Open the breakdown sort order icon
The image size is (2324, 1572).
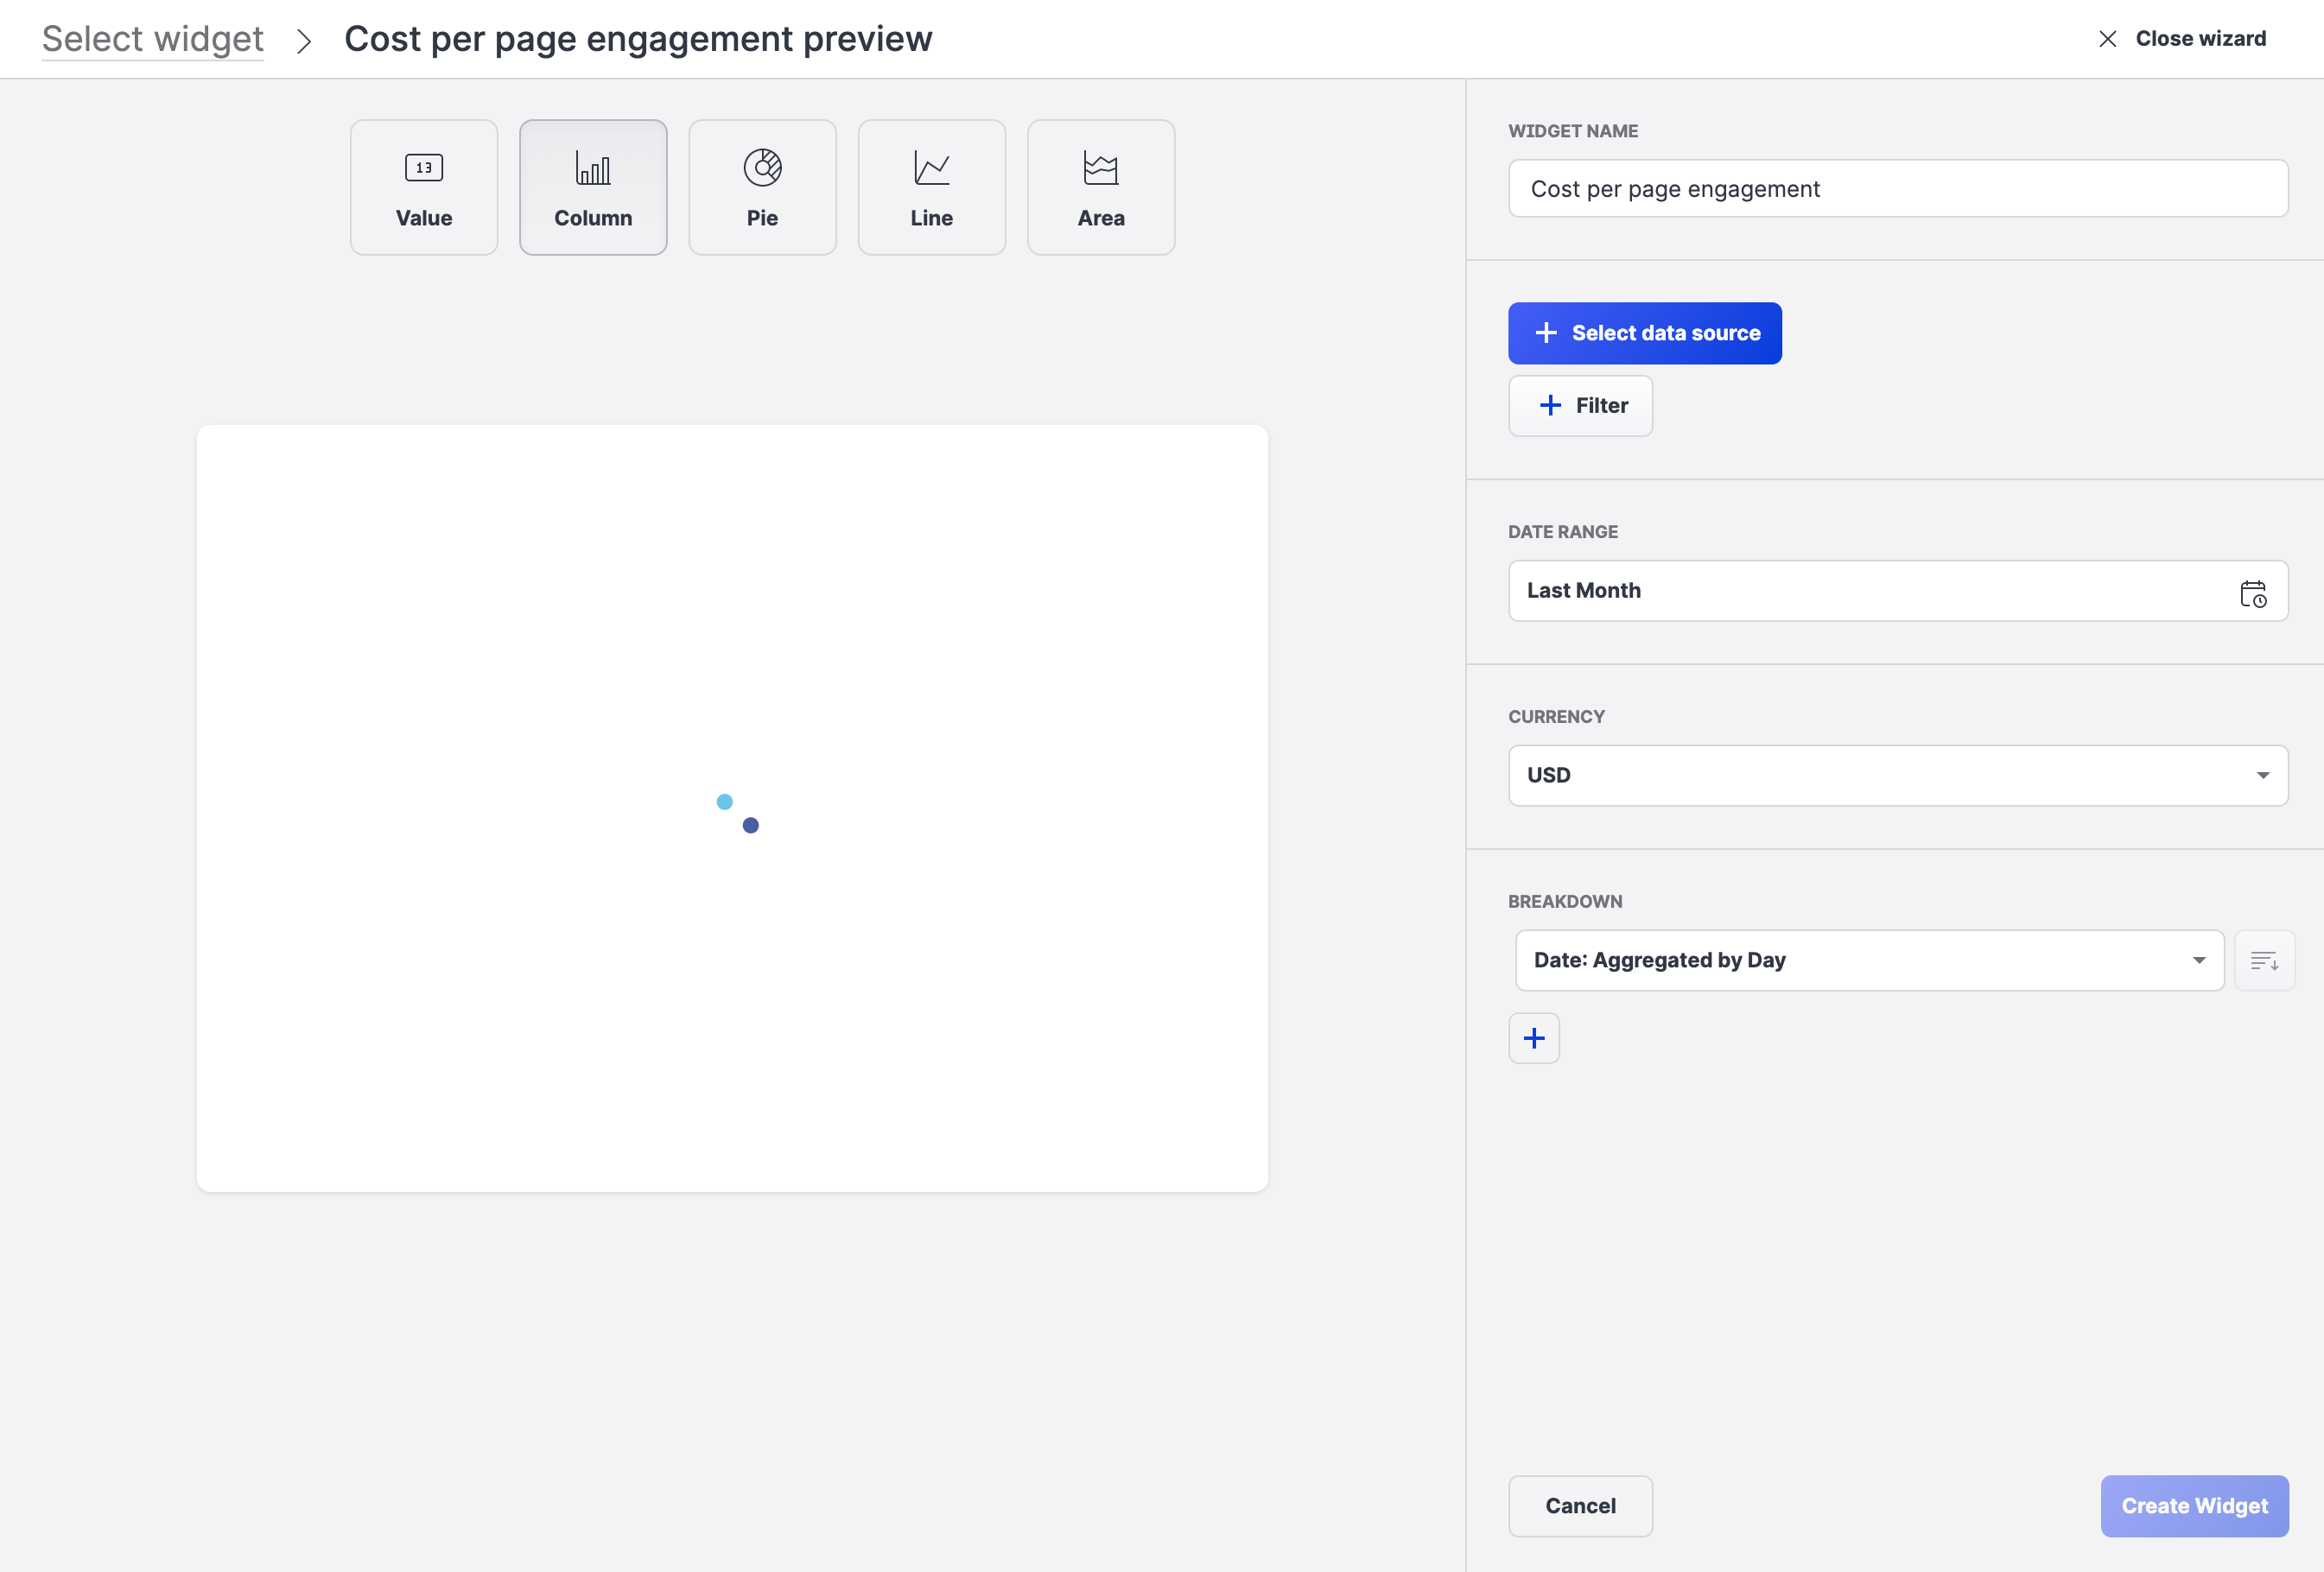coord(2264,961)
